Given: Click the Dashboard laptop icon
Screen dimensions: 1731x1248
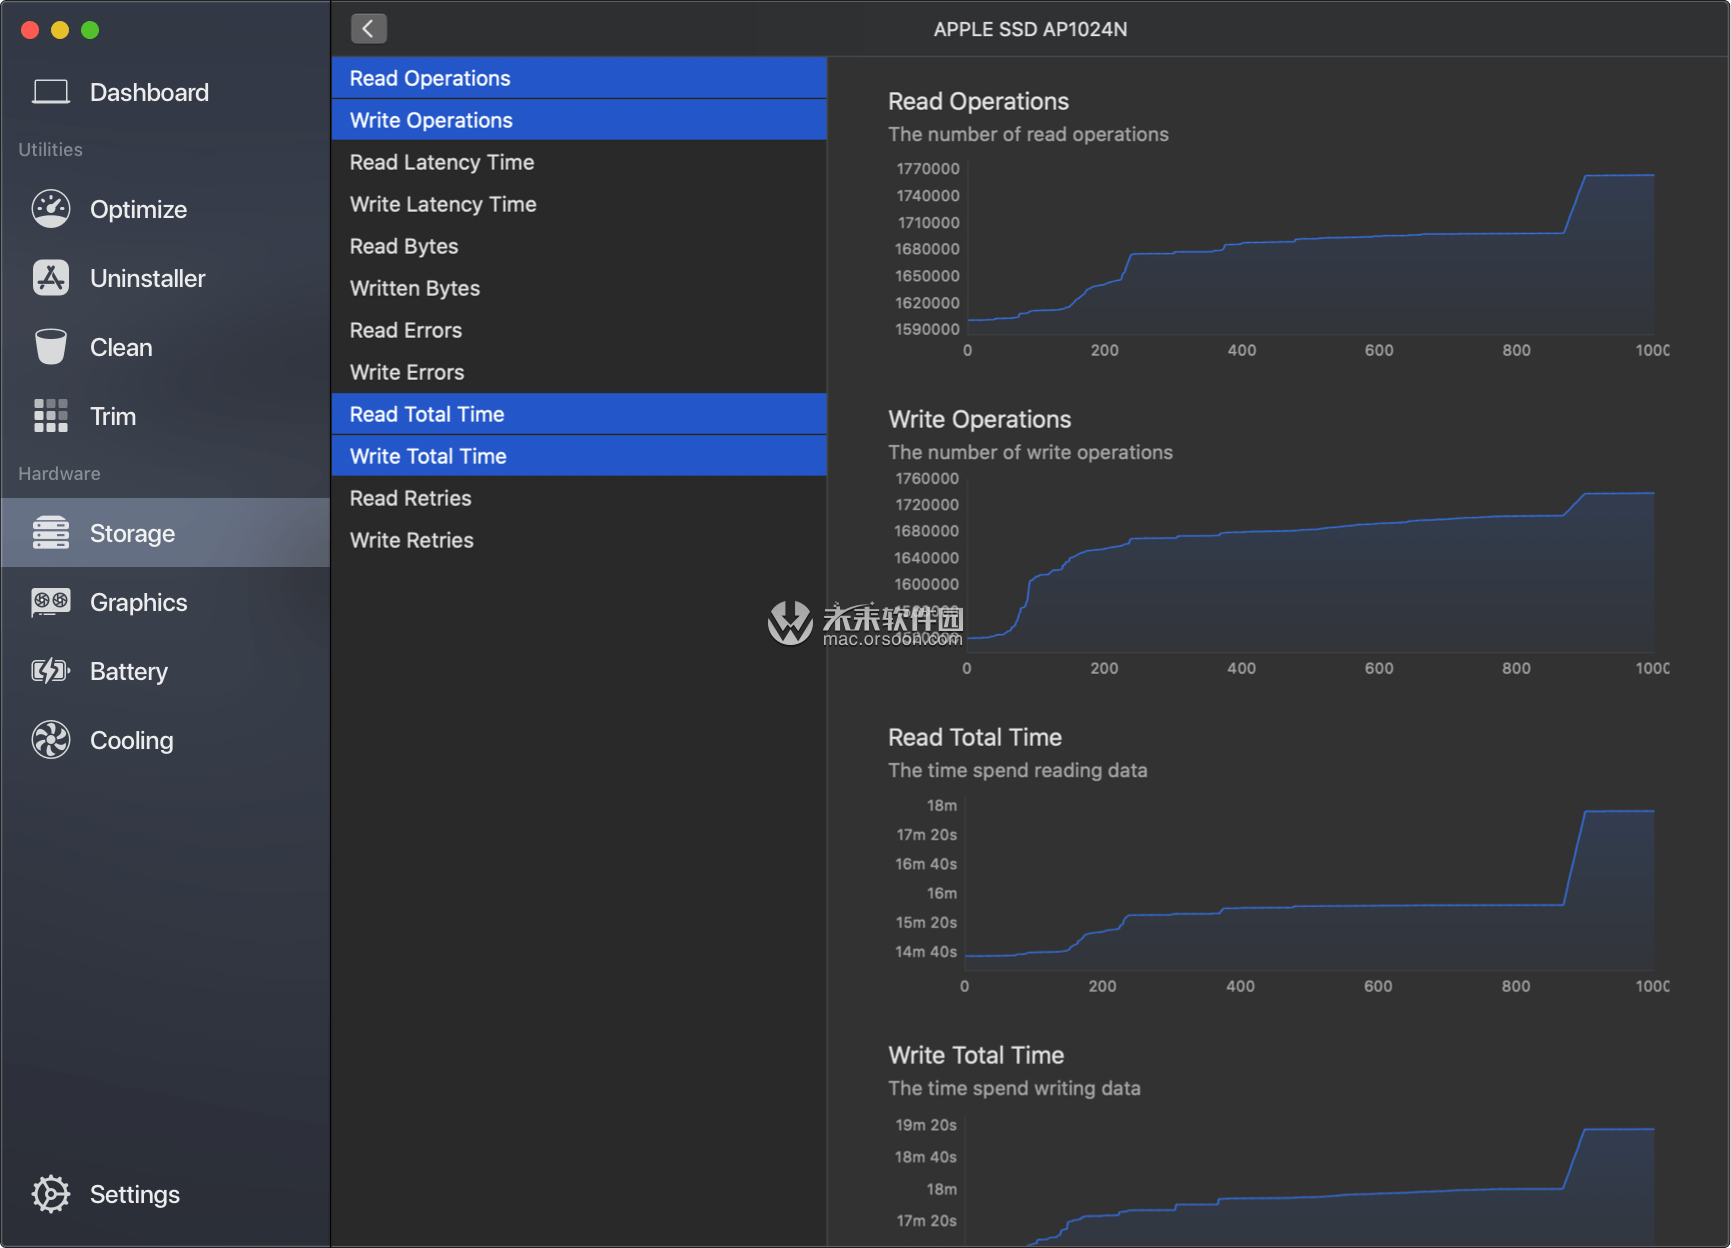Looking at the screenshot, I should click(51, 92).
